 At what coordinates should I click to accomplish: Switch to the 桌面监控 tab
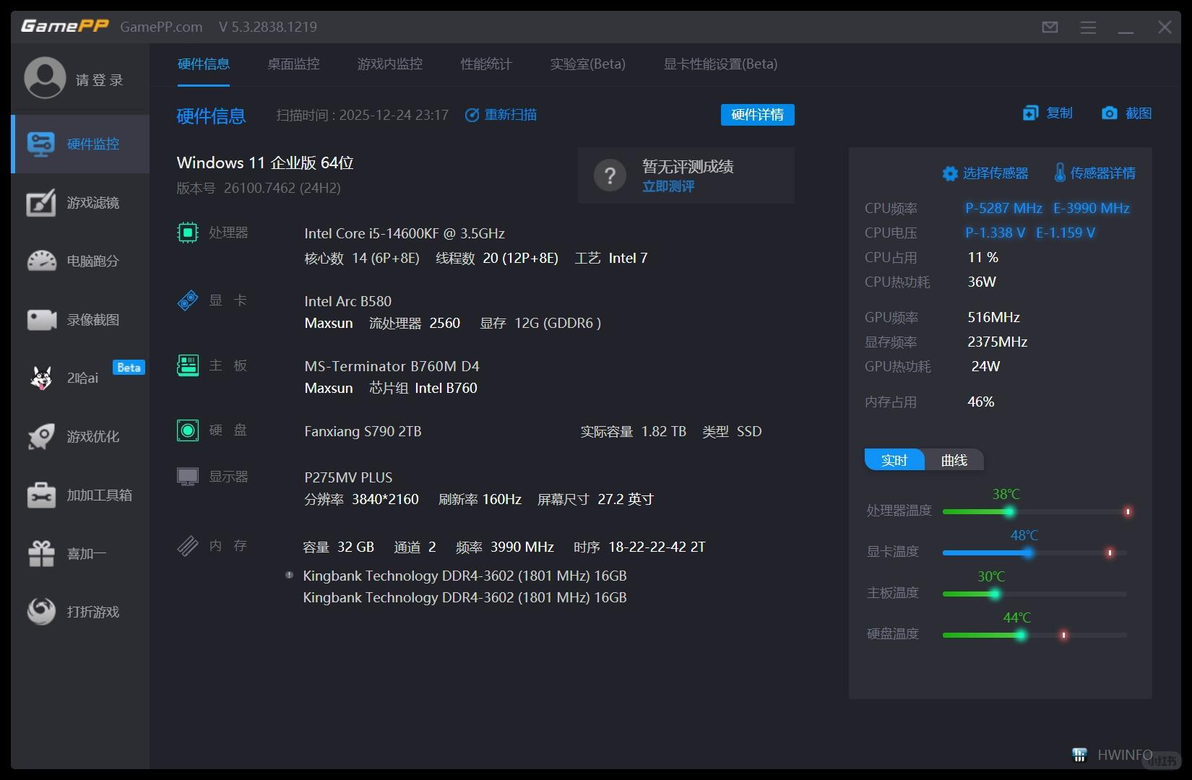[x=293, y=64]
